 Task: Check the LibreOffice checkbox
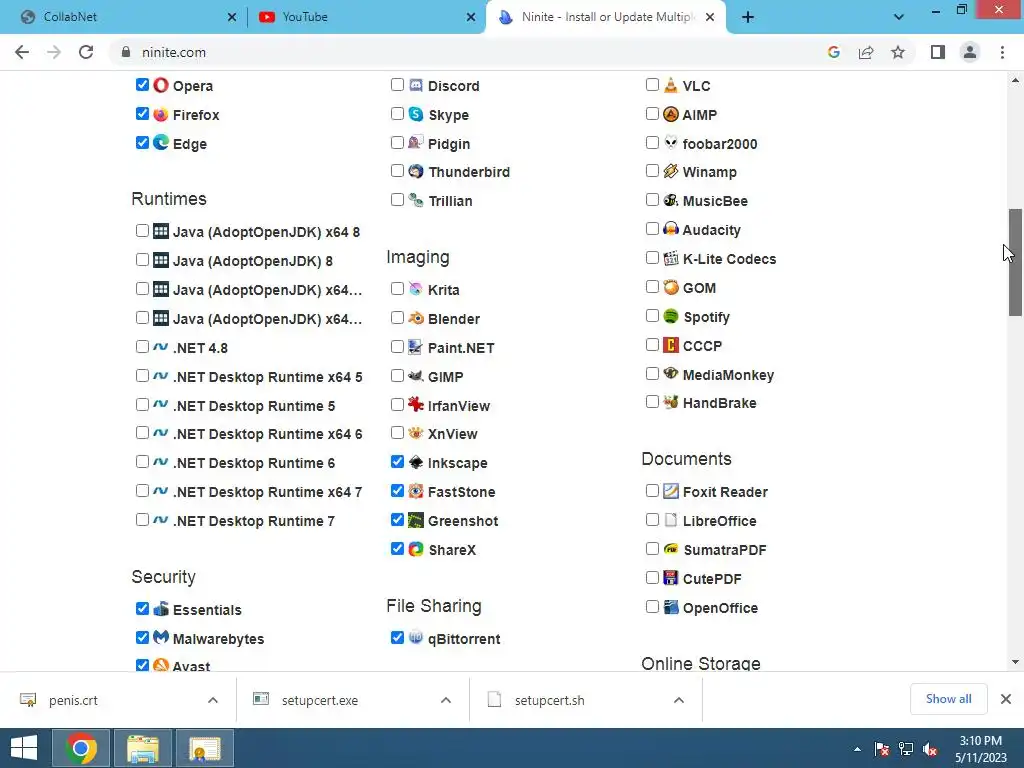pos(652,520)
